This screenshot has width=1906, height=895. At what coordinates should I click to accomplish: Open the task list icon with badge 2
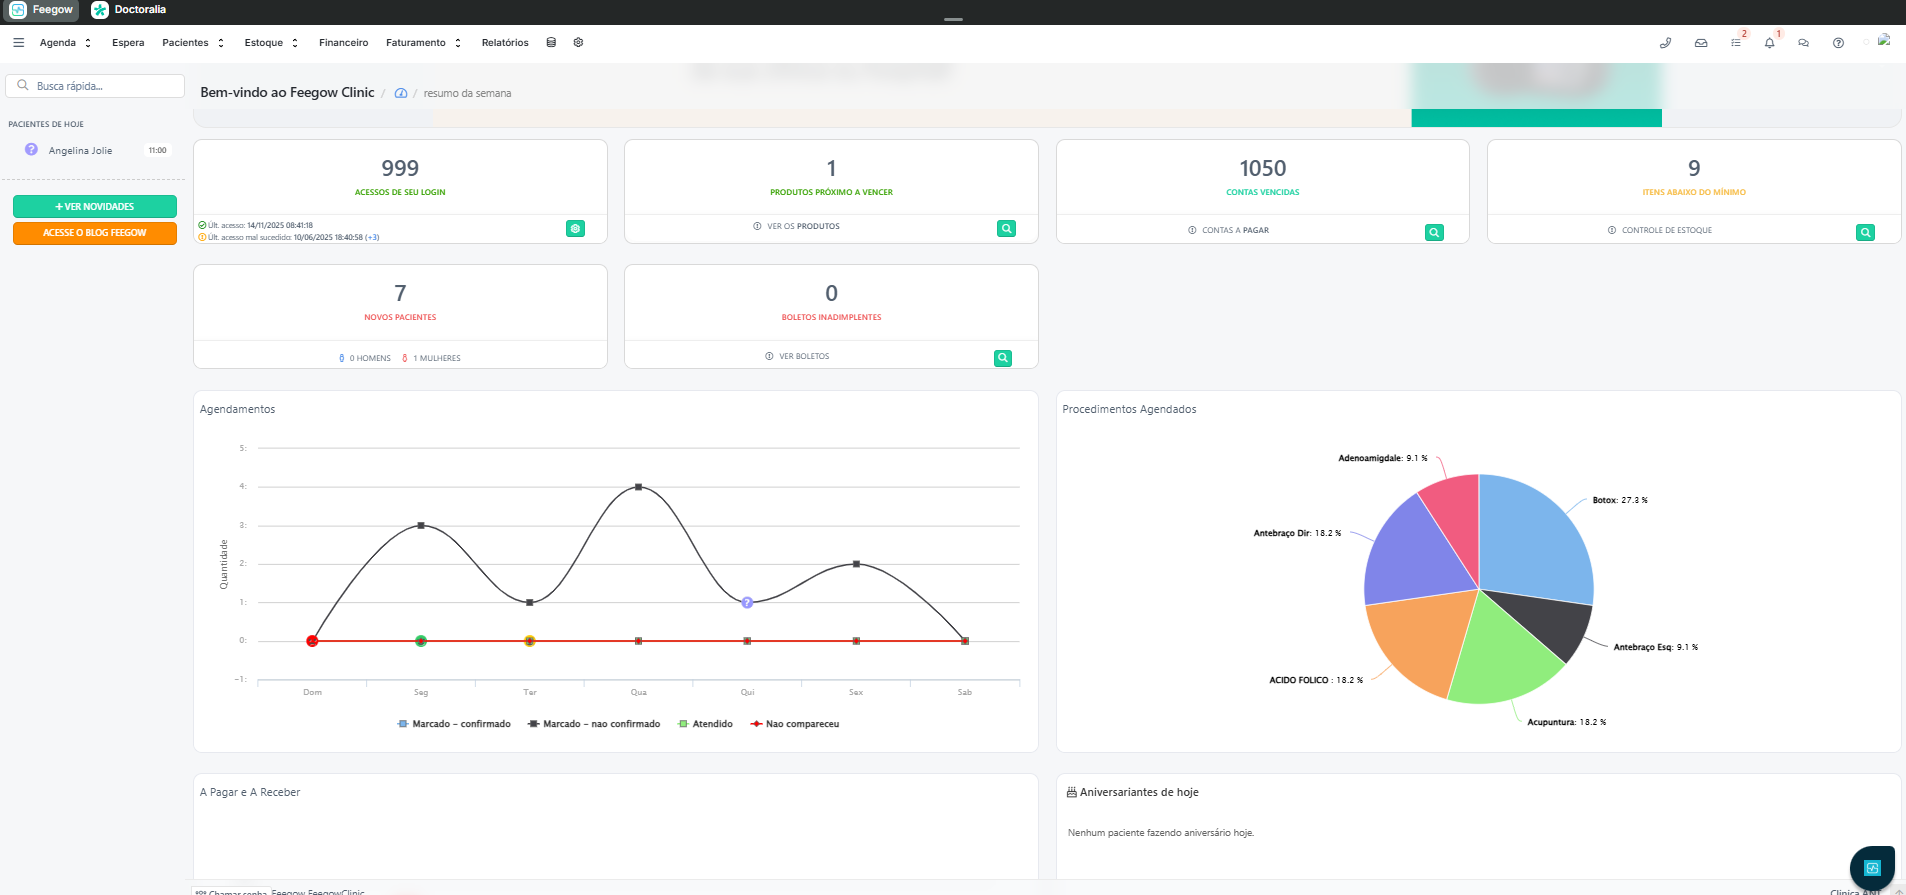tap(1736, 43)
